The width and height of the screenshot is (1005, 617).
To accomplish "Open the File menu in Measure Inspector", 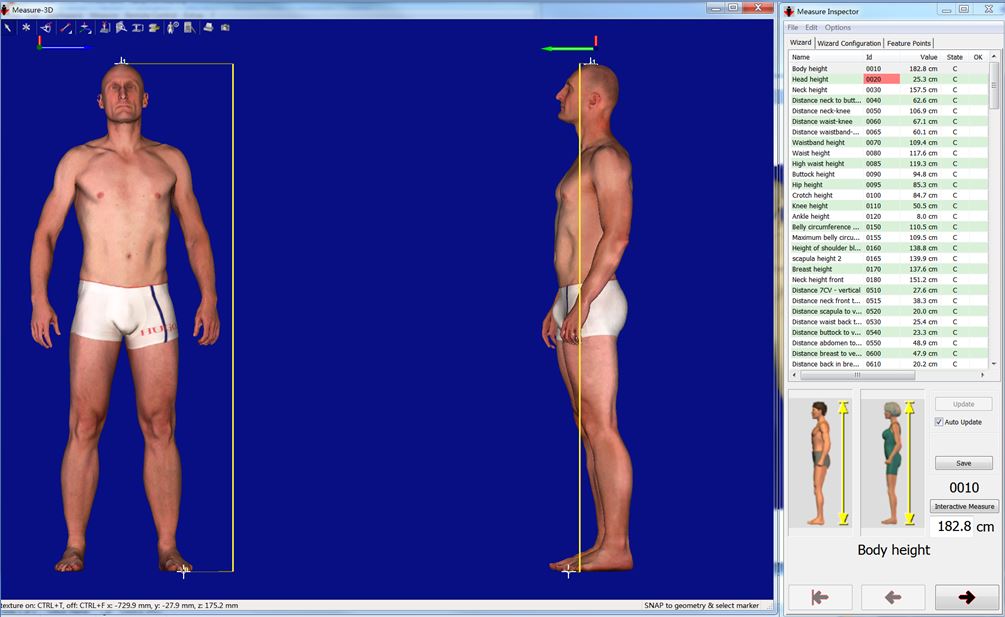I will point(793,27).
